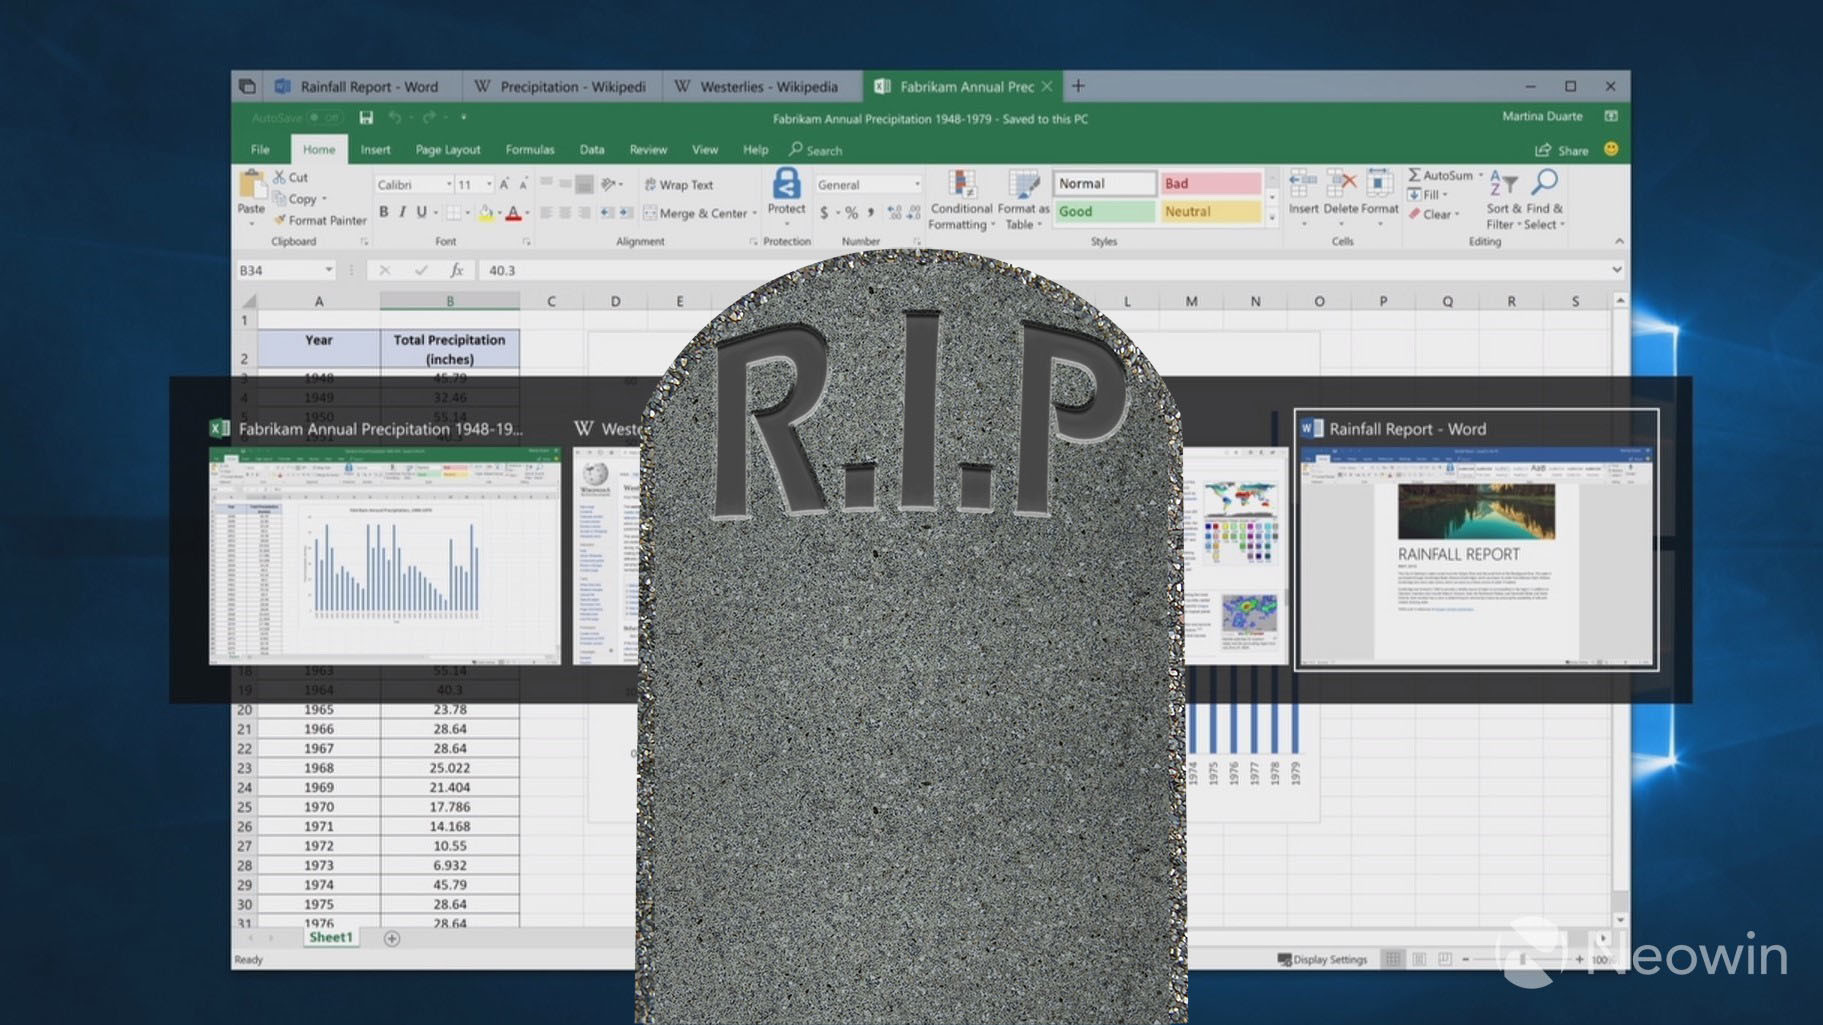Select Fabrikam Annual Precipitation switcher thumbnail
1823x1025 pixels.
(385, 556)
